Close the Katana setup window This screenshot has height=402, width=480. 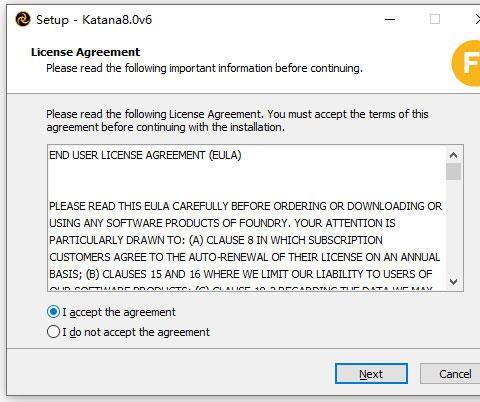pyautogui.click(x=477, y=19)
